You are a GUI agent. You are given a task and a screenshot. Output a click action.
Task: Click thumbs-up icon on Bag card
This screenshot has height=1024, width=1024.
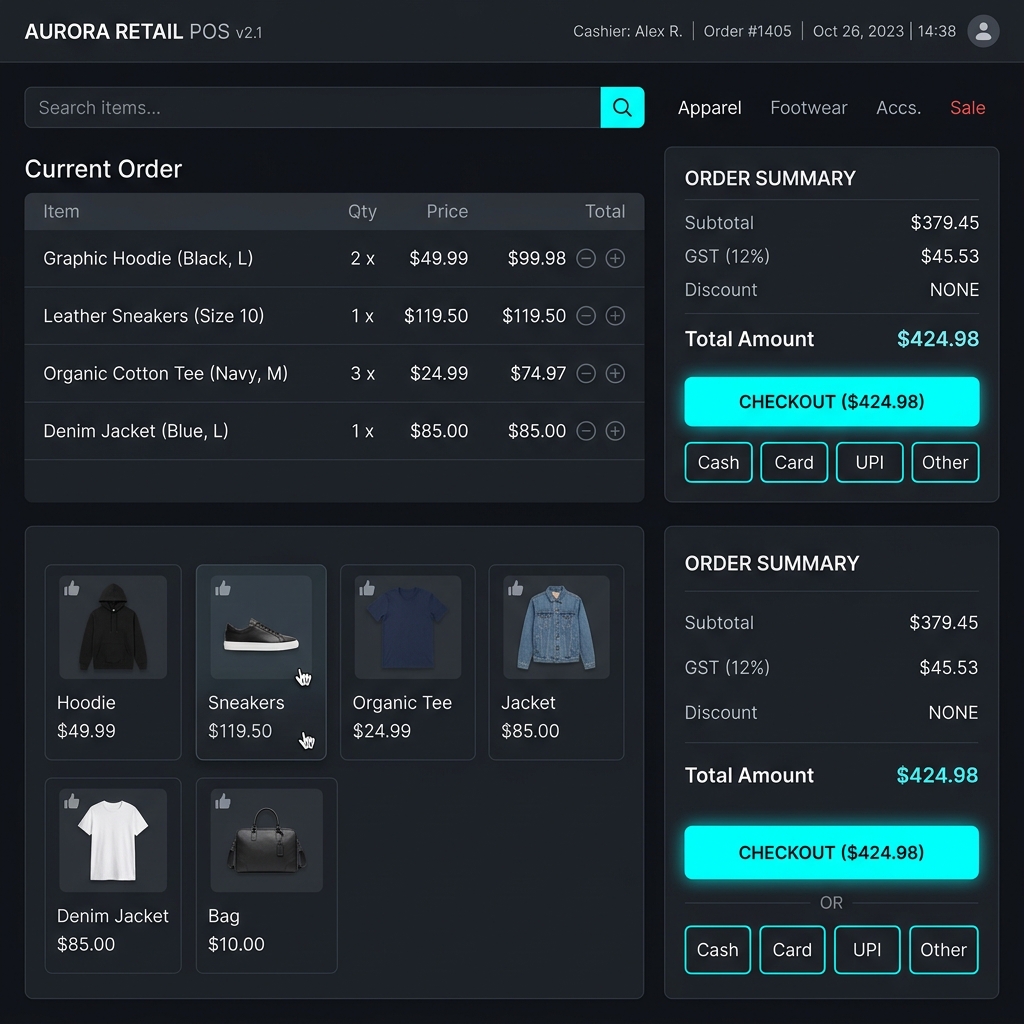pos(223,801)
